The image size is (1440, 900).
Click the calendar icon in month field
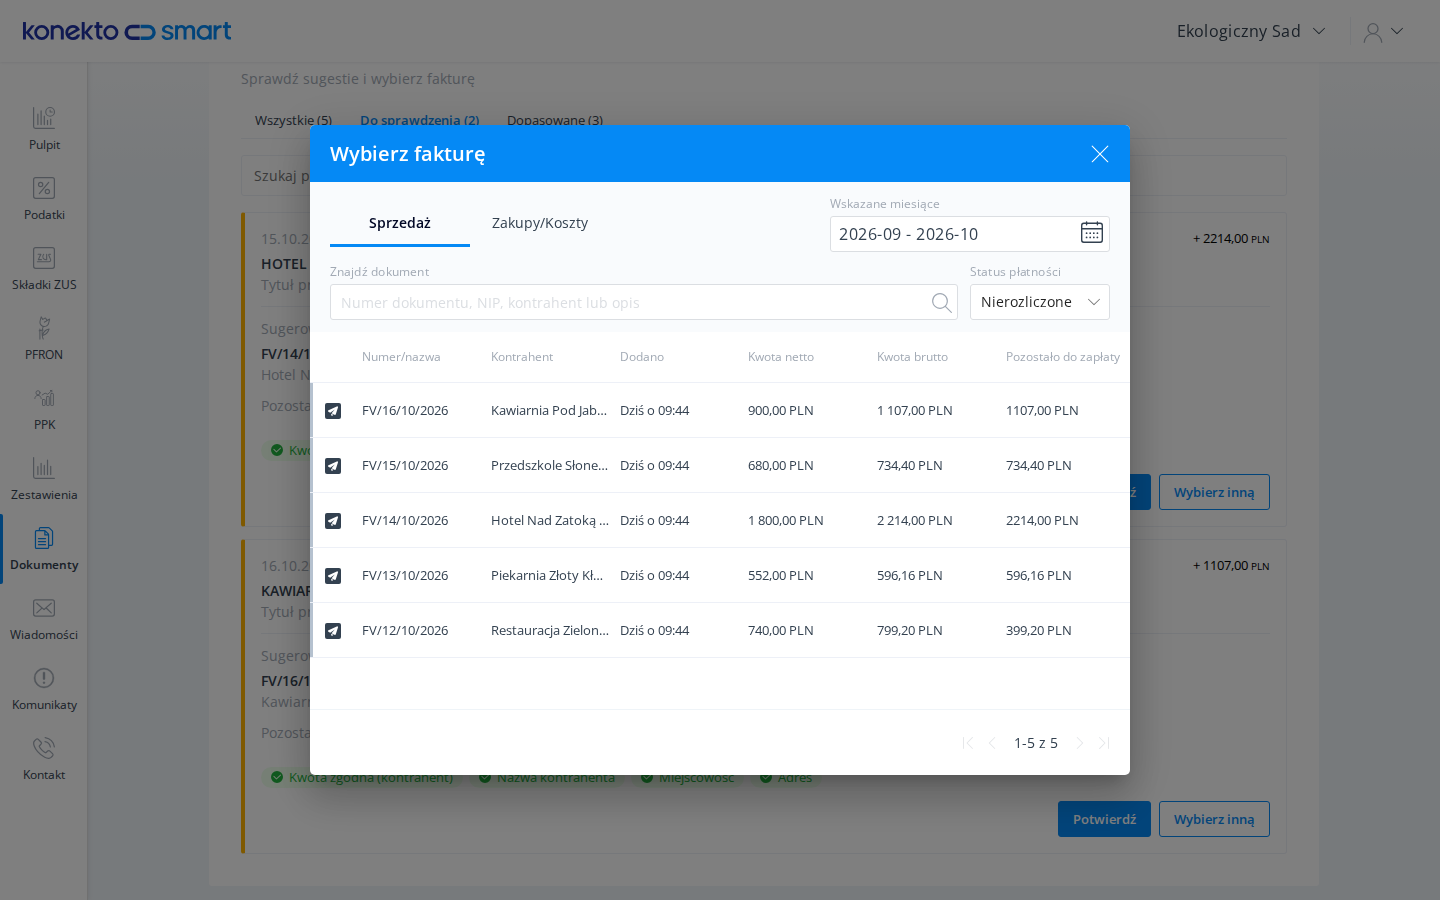tap(1091, 233)
